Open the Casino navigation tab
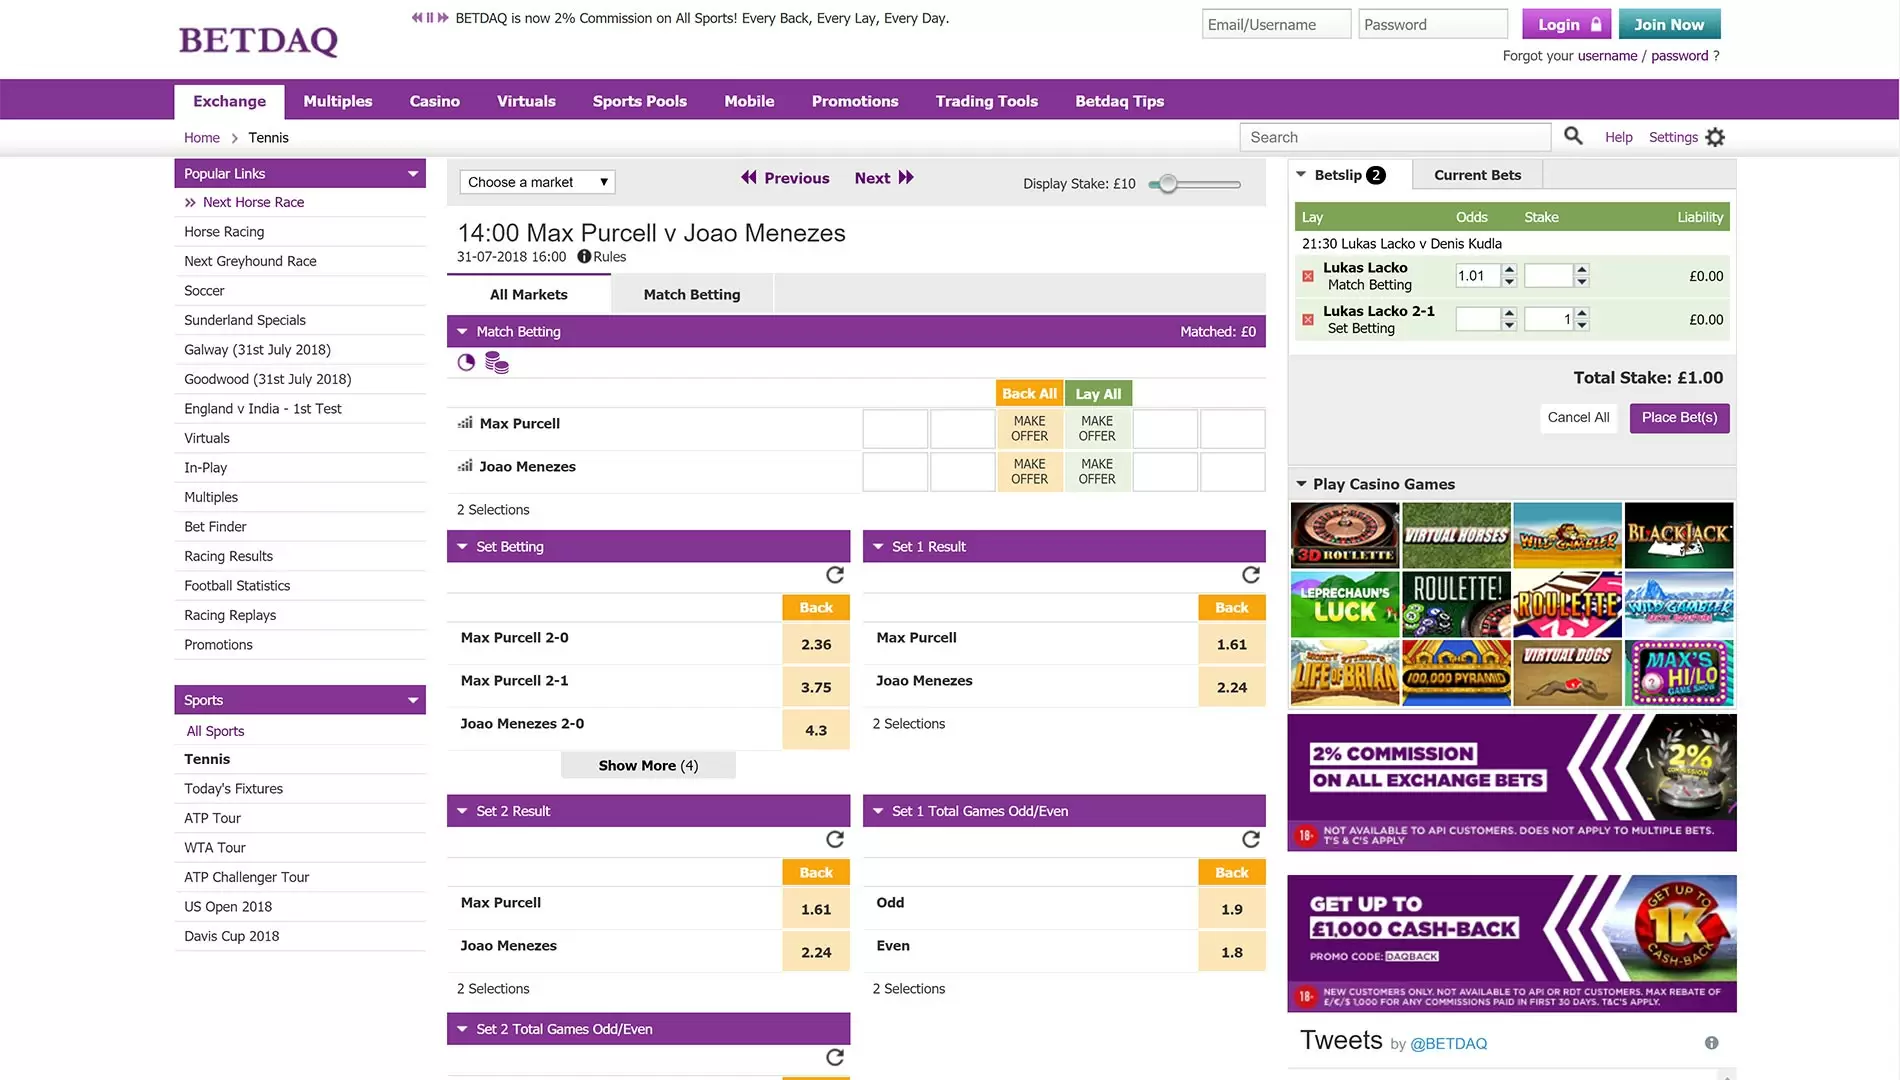Viewport: 1900px width, 1080px height. pos(434,101)
